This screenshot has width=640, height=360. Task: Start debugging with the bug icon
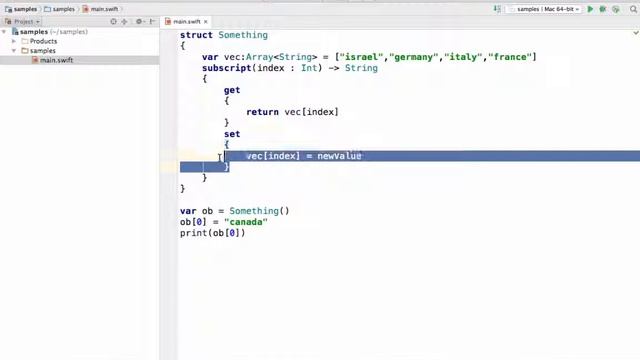click(x=602, y=9)
